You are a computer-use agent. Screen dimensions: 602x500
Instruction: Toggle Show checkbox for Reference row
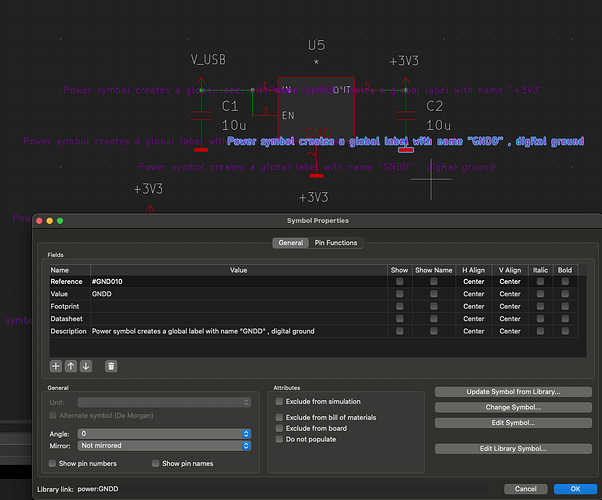point(400,281)
